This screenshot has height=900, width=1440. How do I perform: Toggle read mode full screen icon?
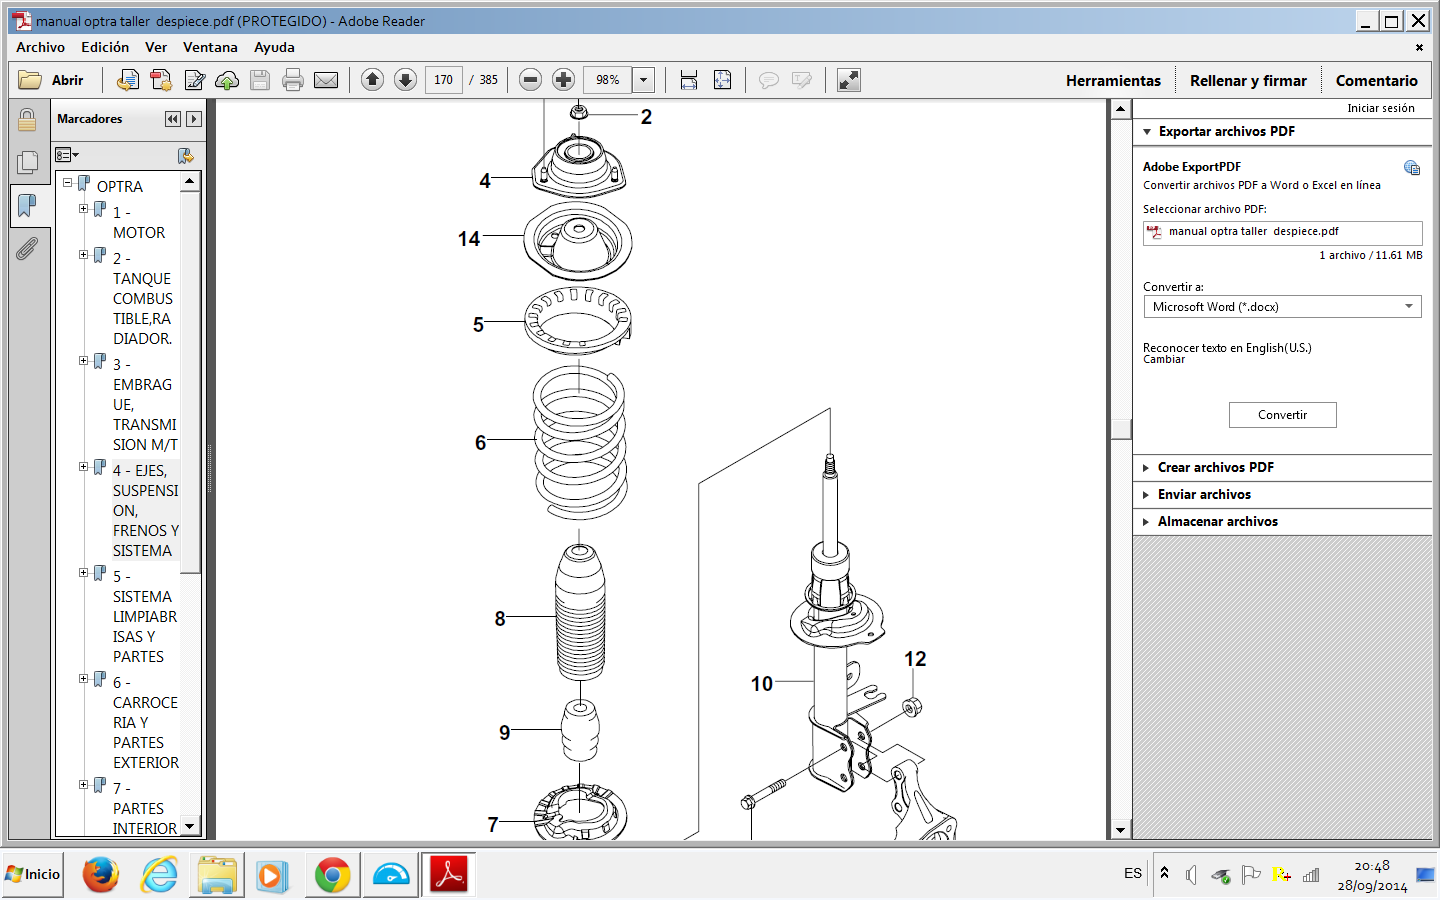click(x=849, y=80)
